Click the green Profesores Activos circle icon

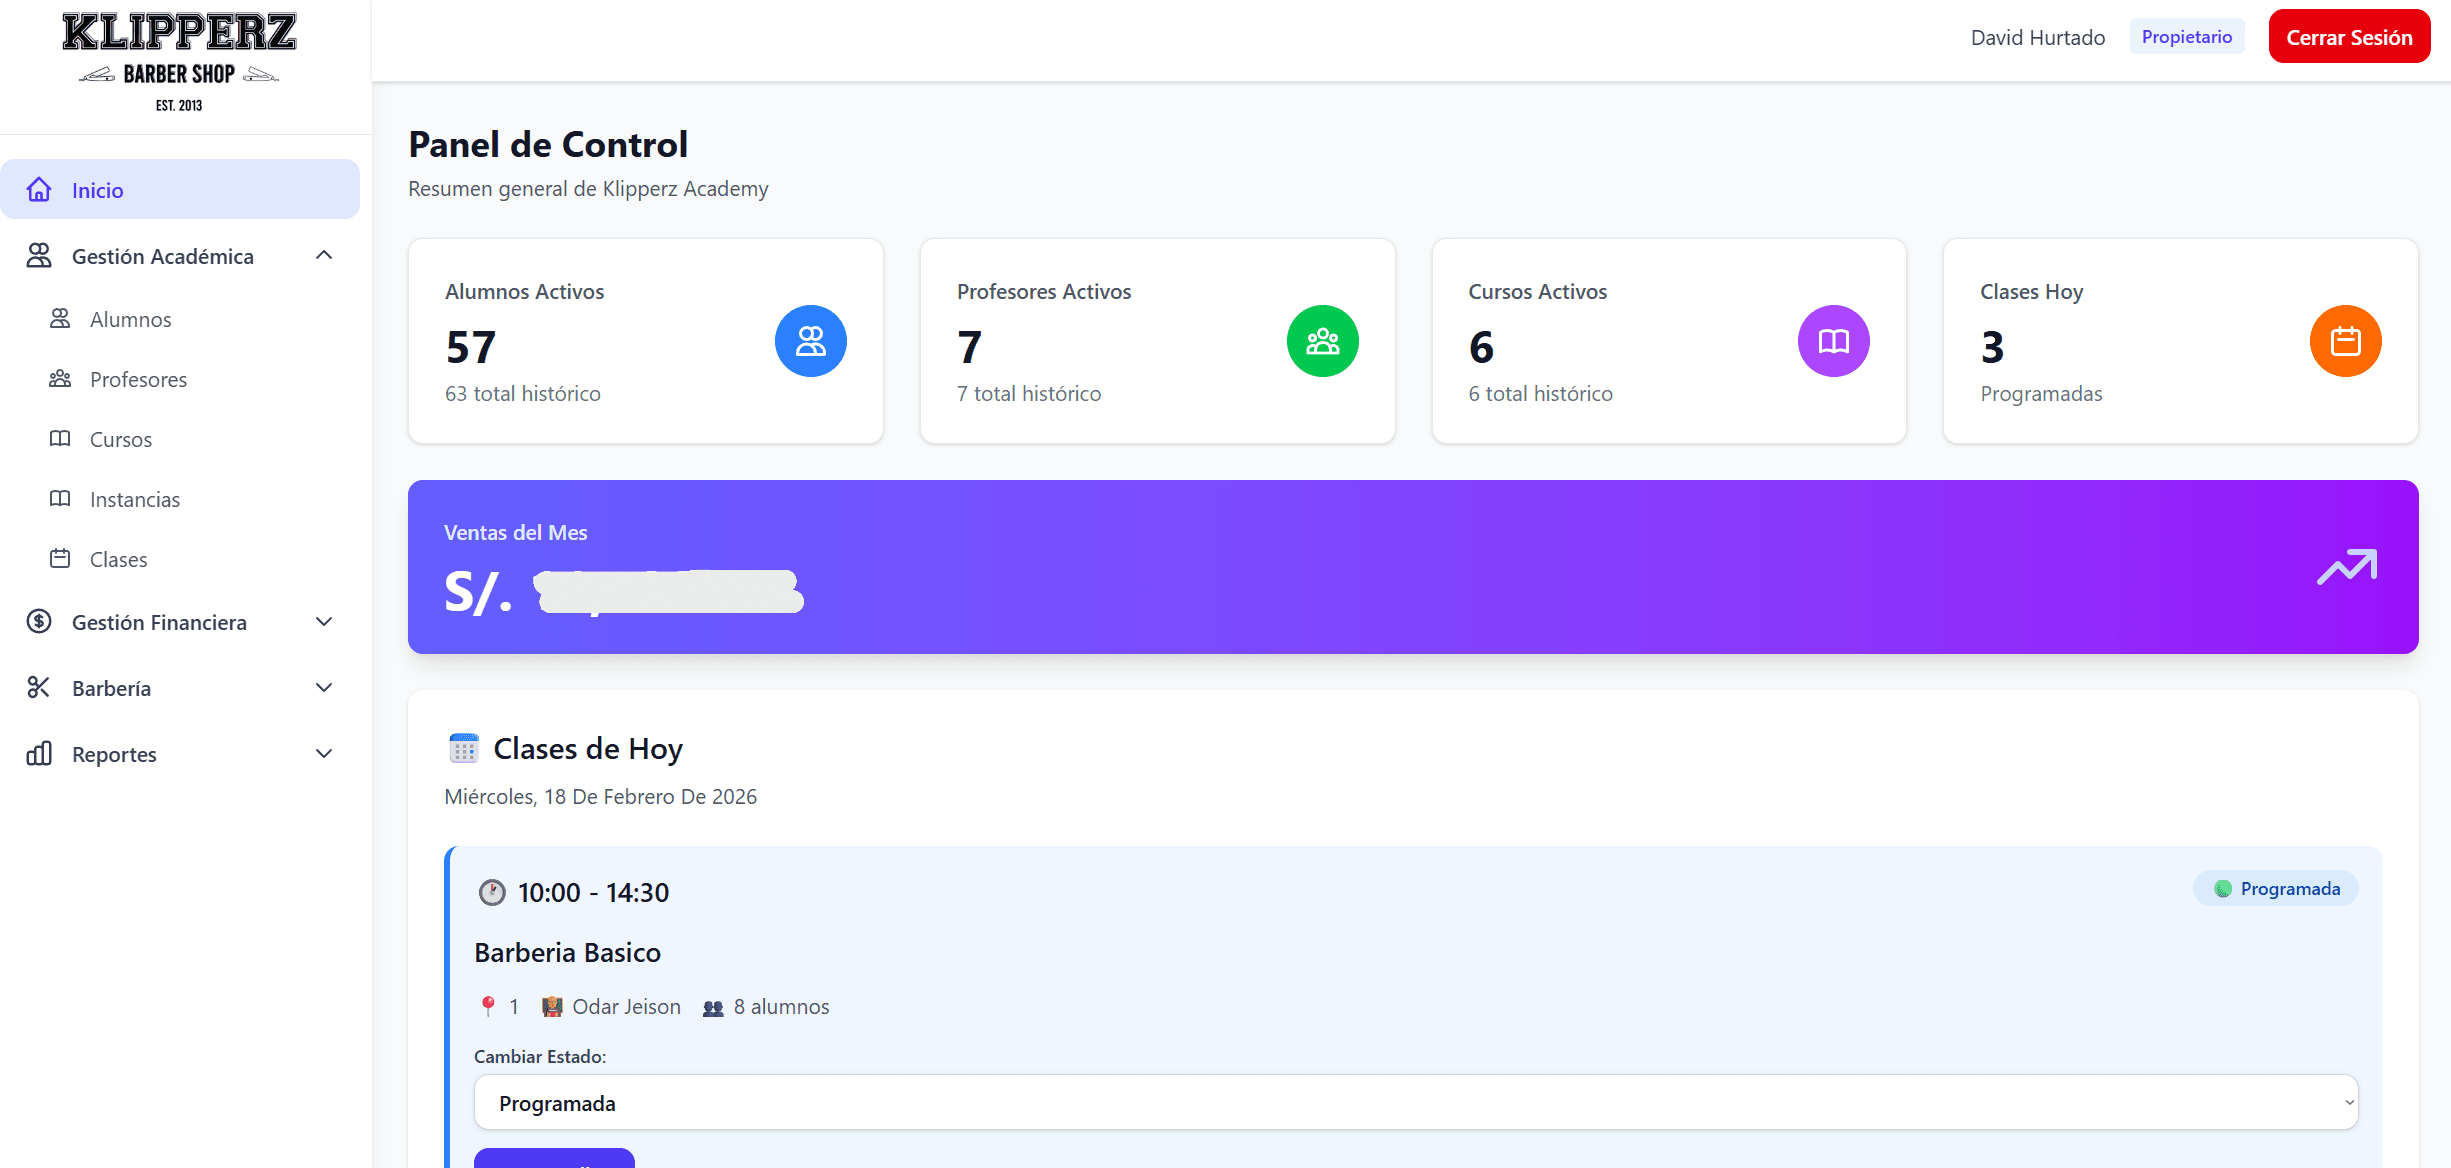pos(1323,341)
